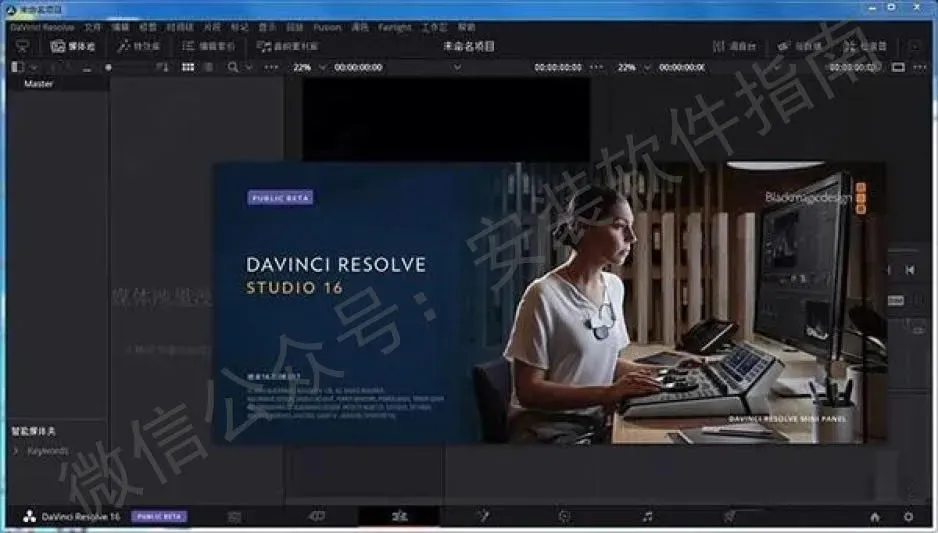Open the 文件 (File) menu

[93, 27]
